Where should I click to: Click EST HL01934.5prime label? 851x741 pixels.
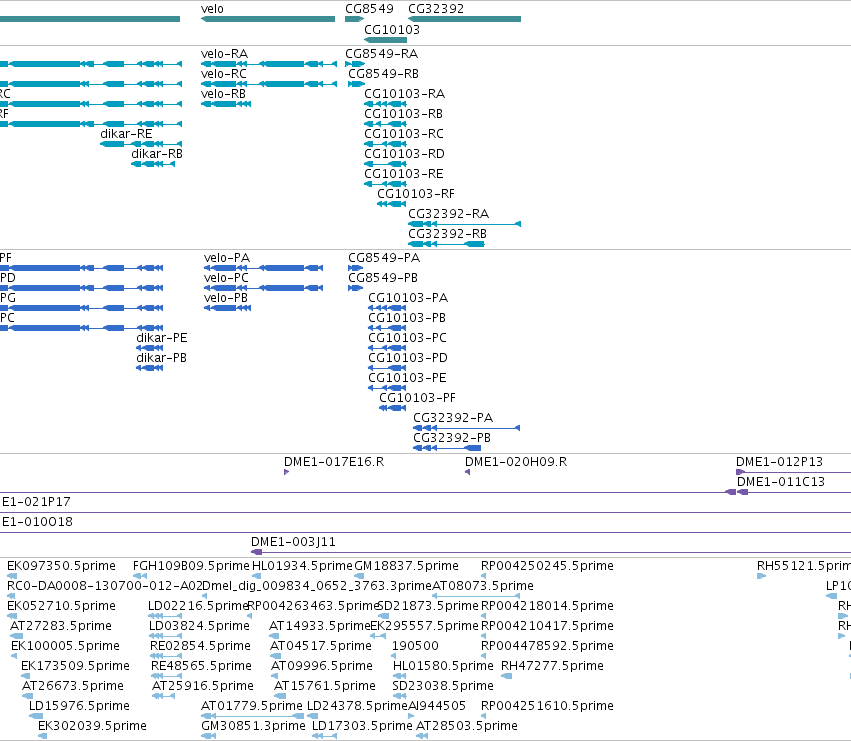click(302, 566)
